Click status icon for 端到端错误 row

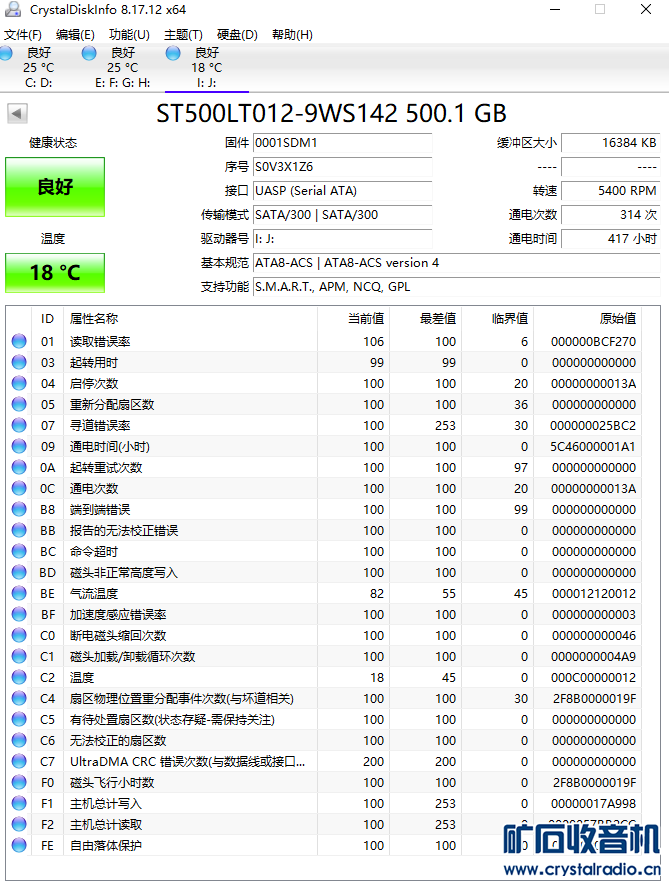point(19,509)
